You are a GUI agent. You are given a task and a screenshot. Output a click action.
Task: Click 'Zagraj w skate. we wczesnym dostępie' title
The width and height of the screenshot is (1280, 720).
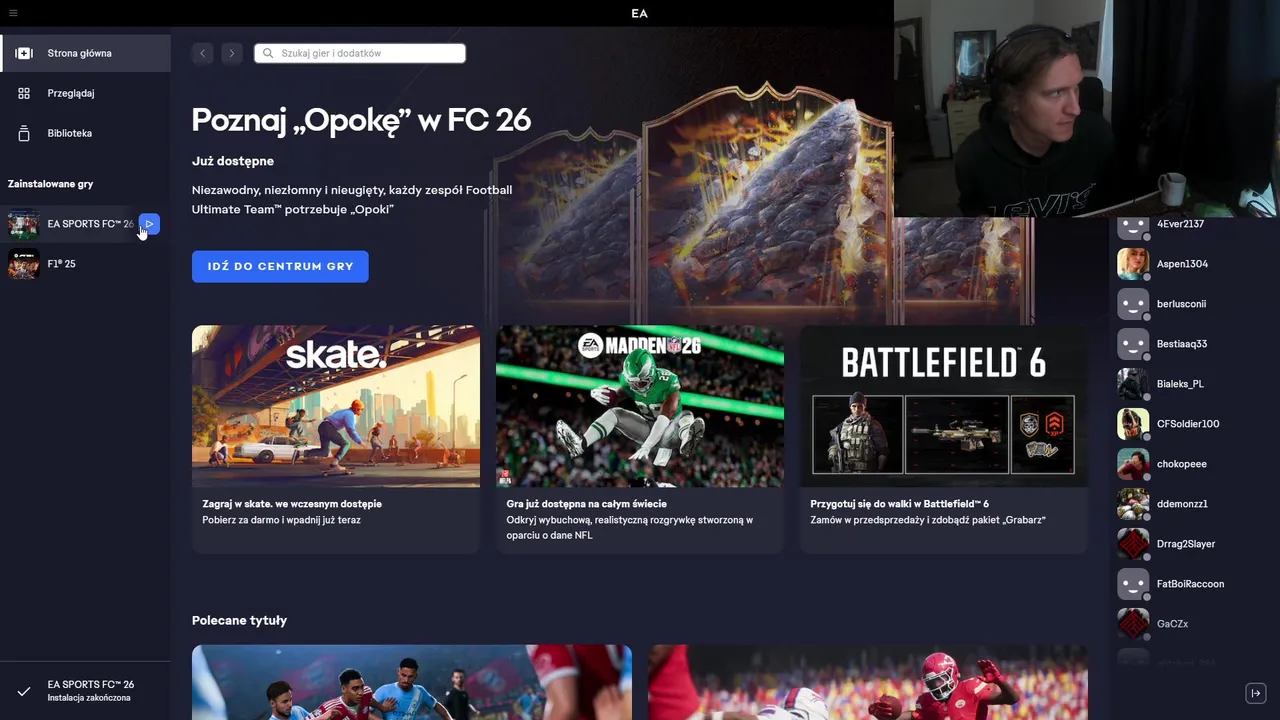click(x=292, y=504)
